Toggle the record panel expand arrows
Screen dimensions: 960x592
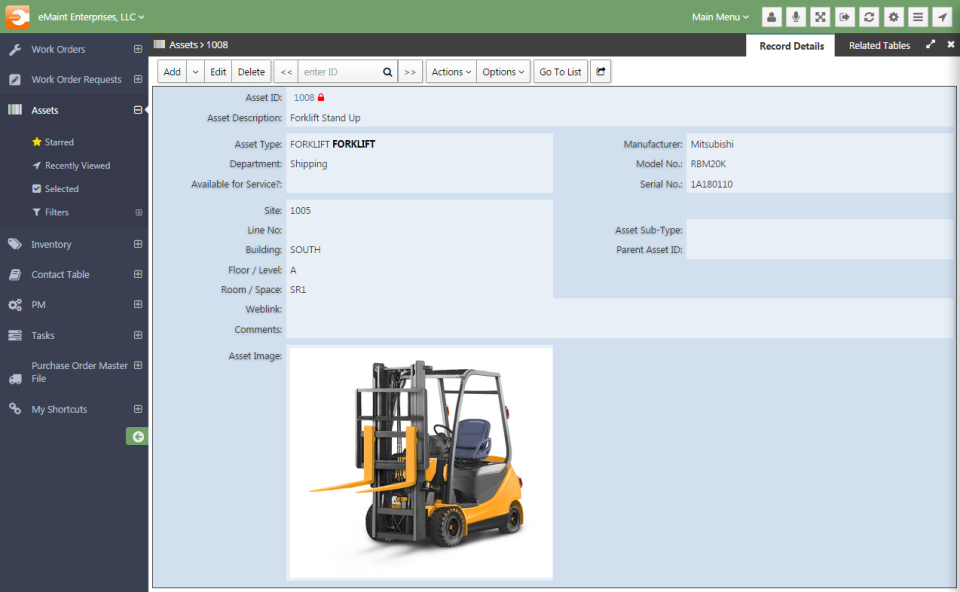(930, 44)
